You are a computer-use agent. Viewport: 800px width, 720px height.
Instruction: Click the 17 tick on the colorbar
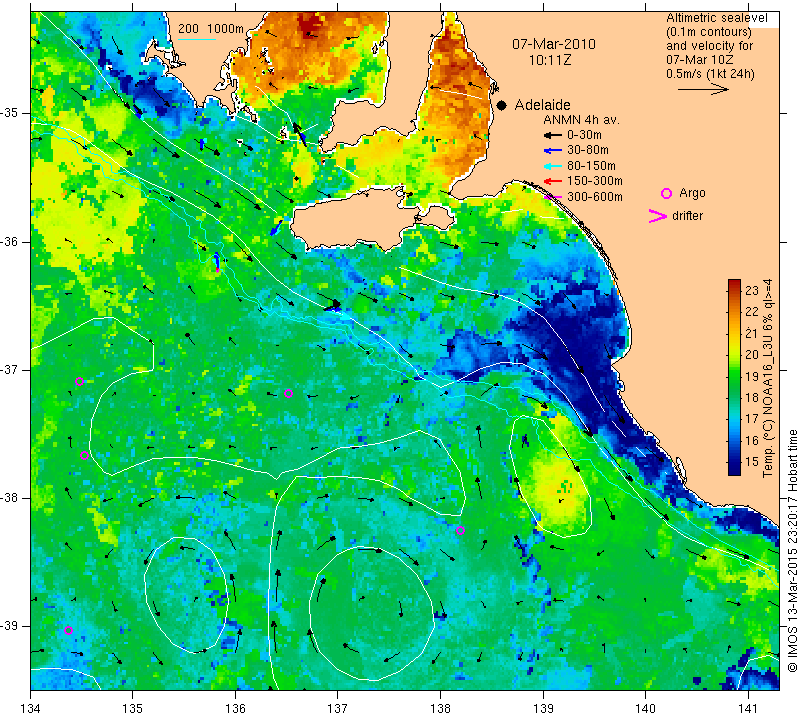click(752, 419)
